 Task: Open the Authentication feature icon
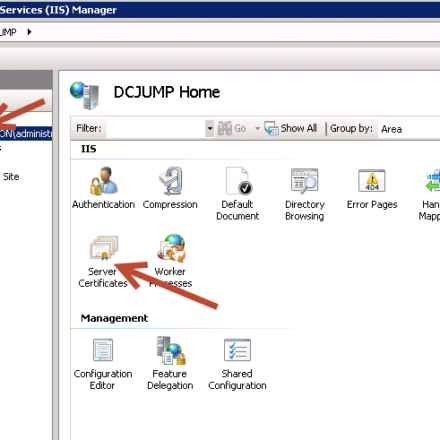point(103,188)
